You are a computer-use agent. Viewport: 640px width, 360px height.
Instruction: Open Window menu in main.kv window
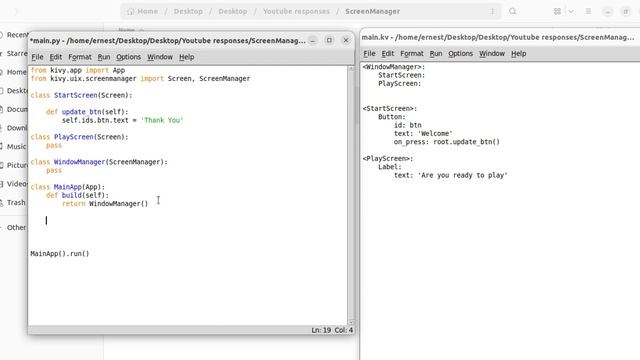(x=491, y=53)
